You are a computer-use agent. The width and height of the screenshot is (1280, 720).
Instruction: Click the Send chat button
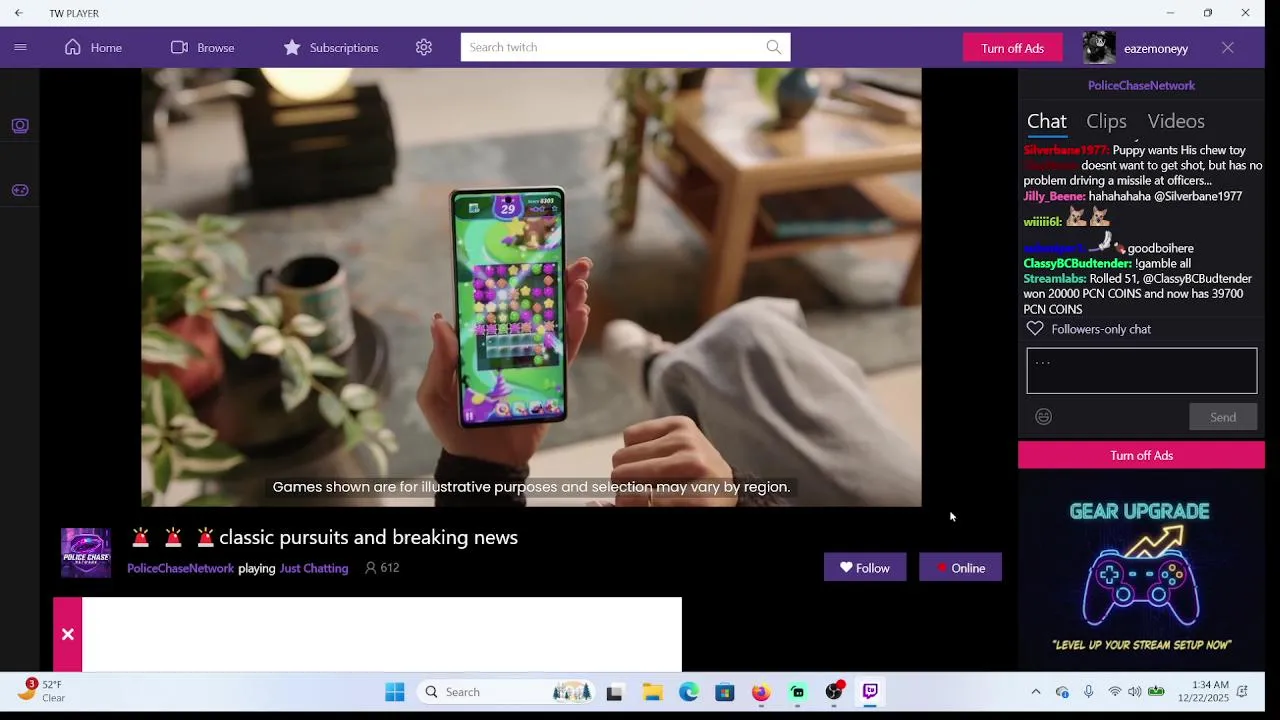click(x=1222, y=417)
